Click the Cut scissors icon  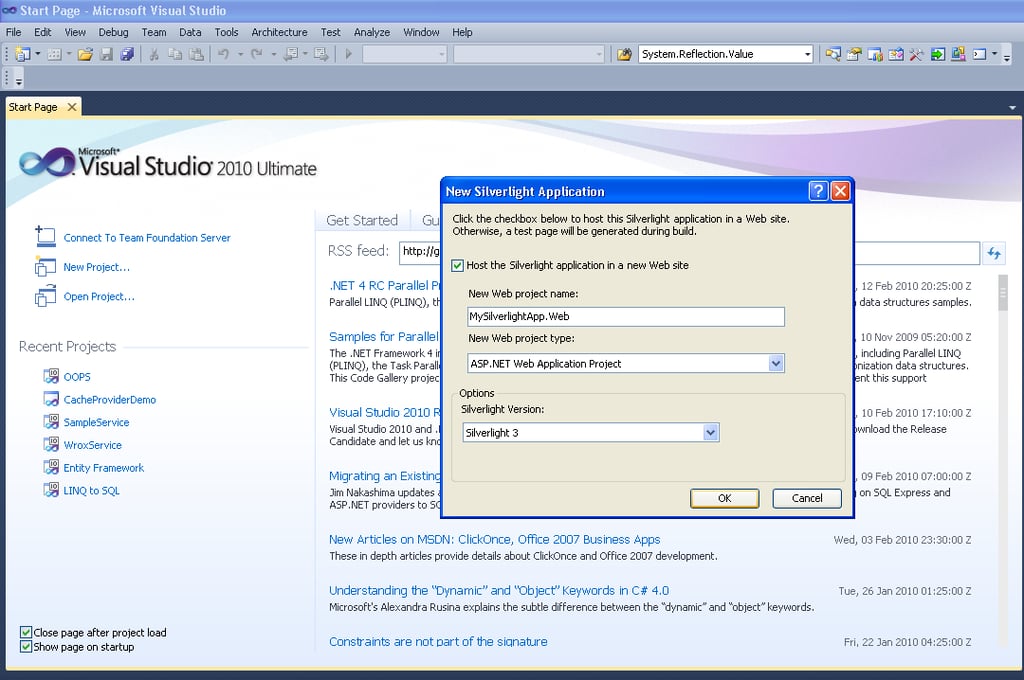click(154, 54)
